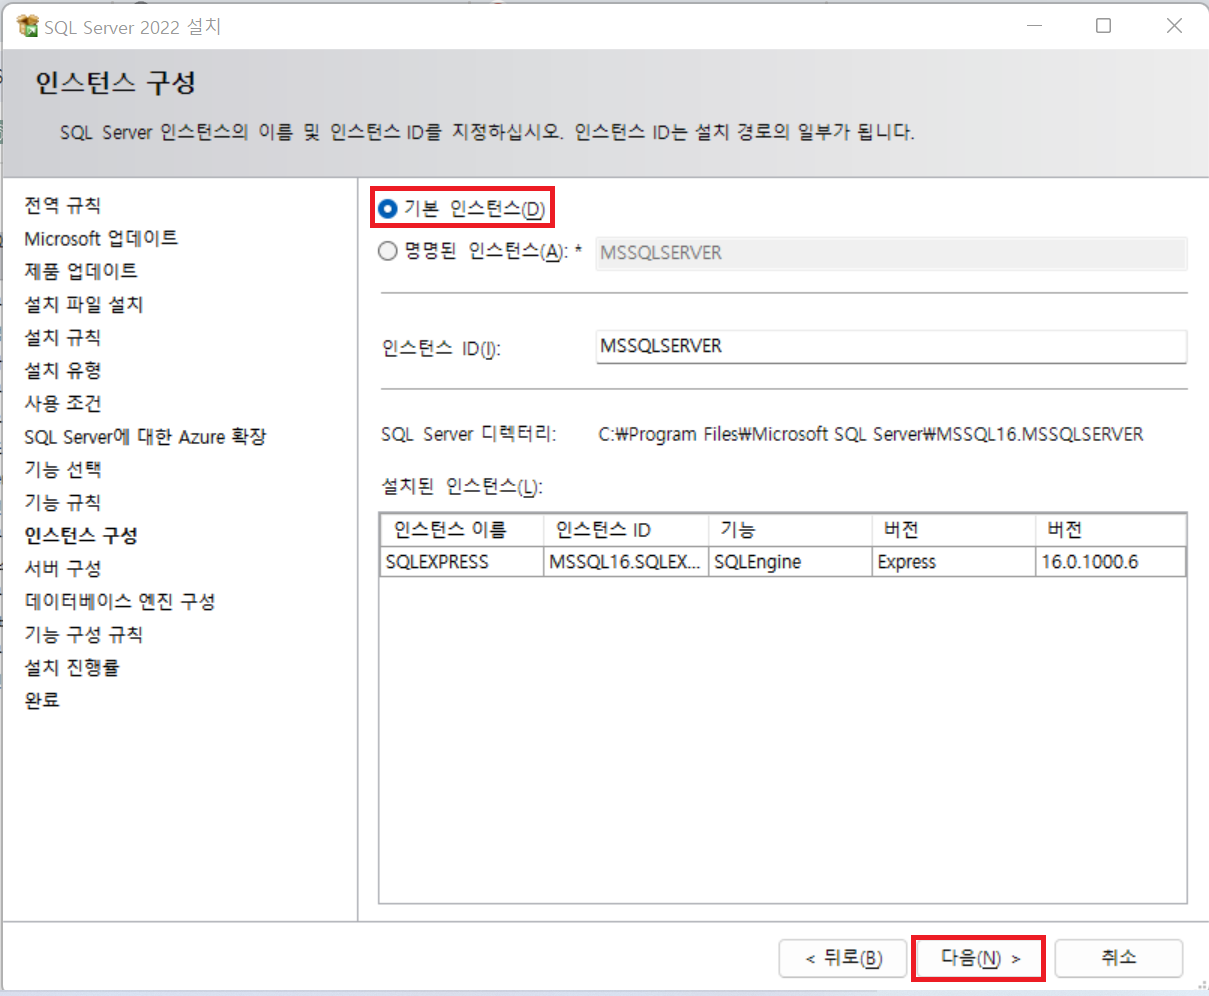Open the 설치 파일 설치 step
The image size is (1209, 996).
(84, 304)
